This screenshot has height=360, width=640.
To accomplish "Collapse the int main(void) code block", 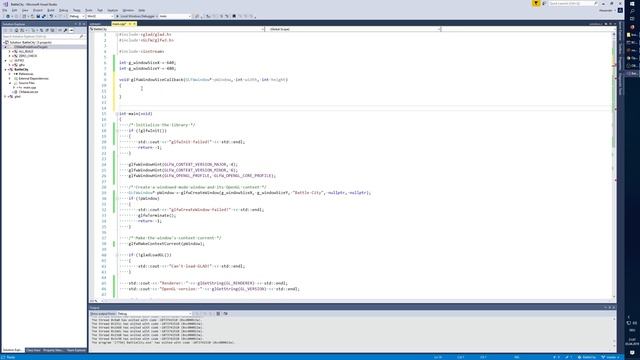I will click(117, 113).
